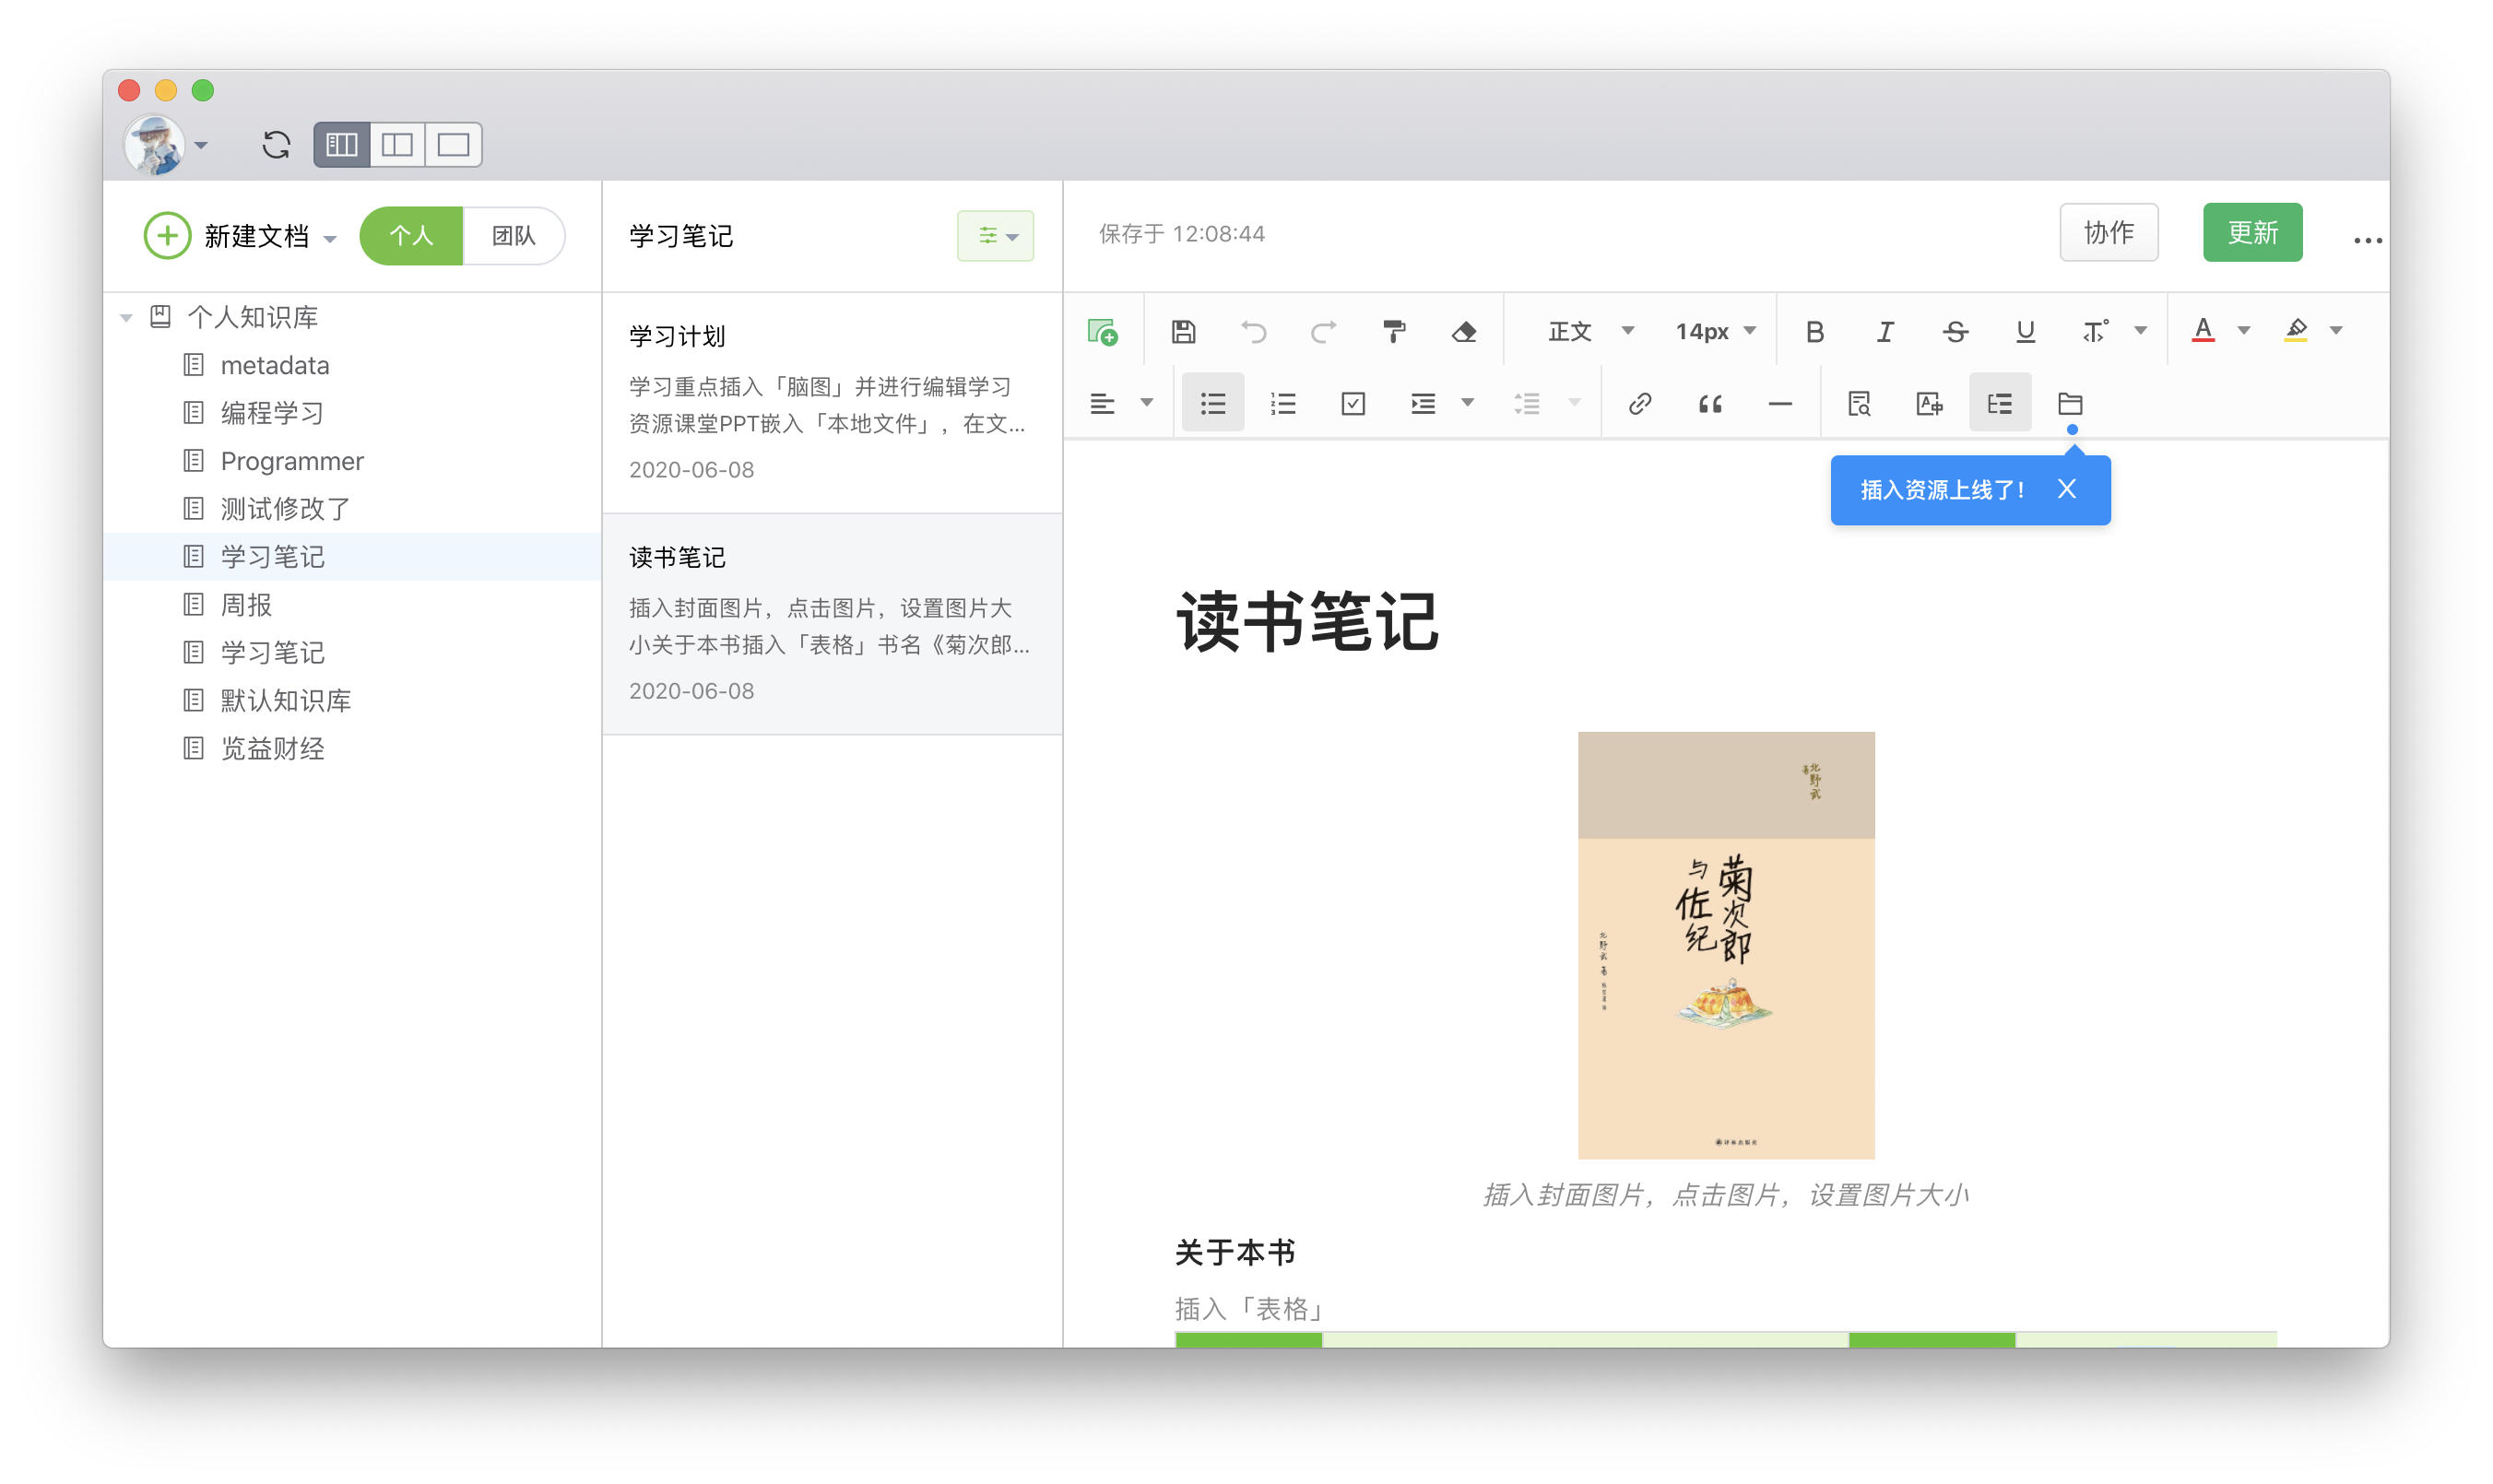The image size is (2493, 1484).
Task: Insert horizontal divider line
Action: point(1780,403)
